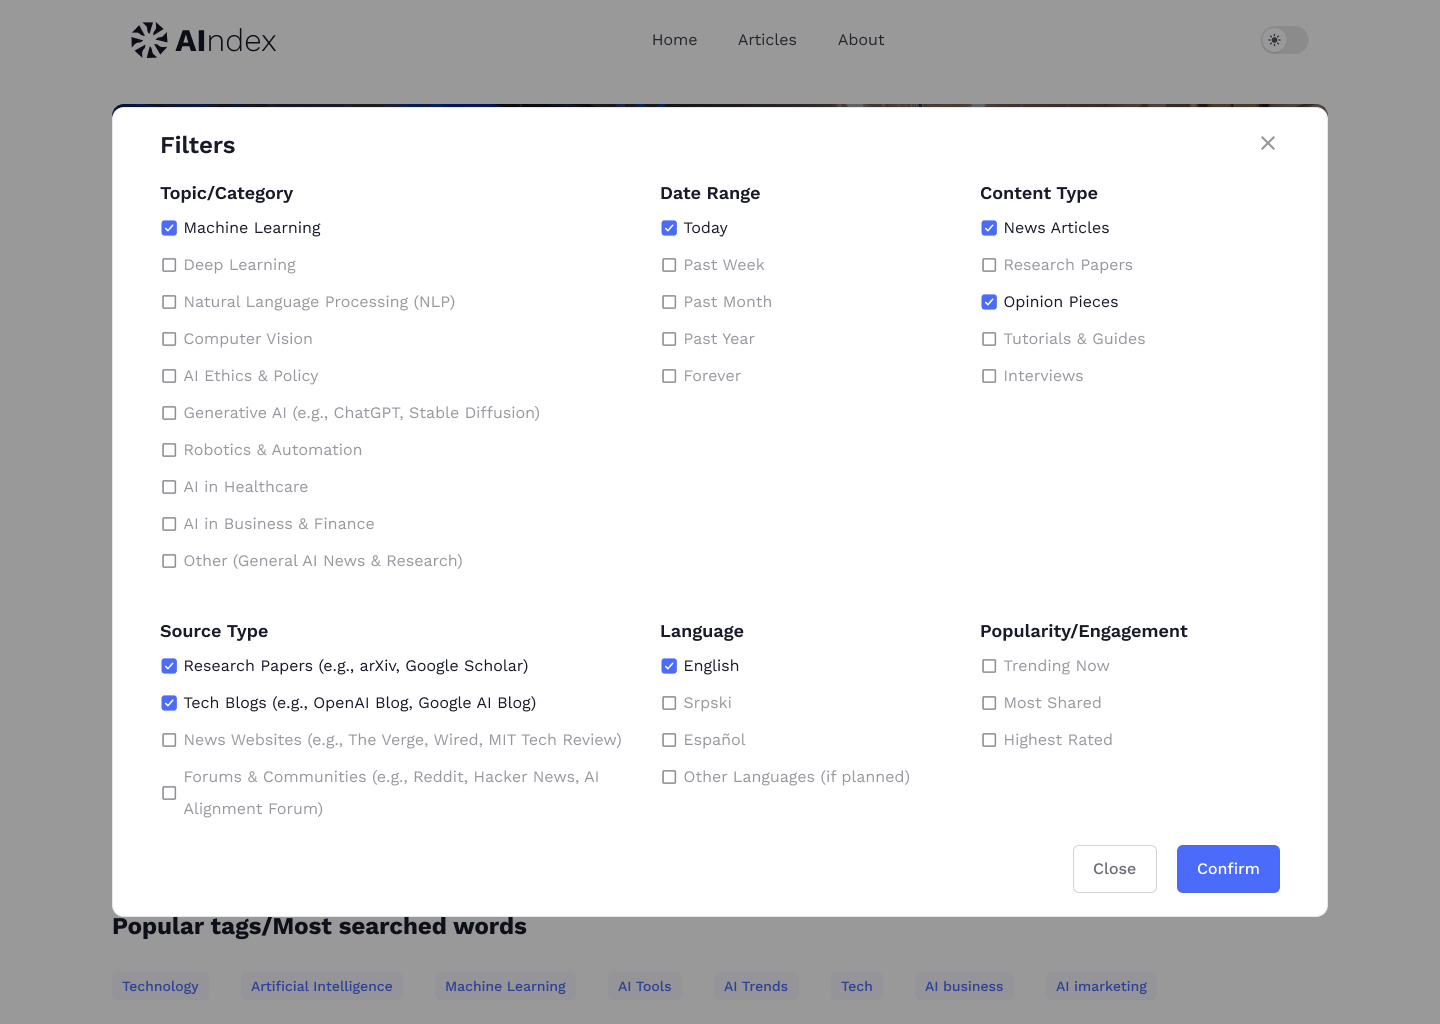Uncheck the English language filter
Image resolution: width=1440 pixels, height=1024 pixels.
669,665
